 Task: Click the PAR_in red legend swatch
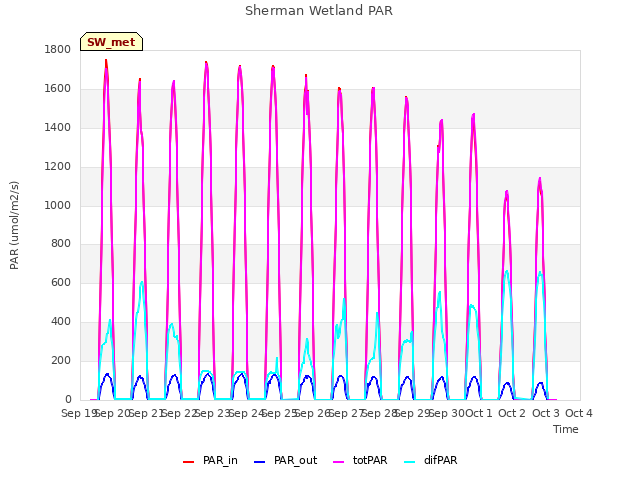coord(188,462)
